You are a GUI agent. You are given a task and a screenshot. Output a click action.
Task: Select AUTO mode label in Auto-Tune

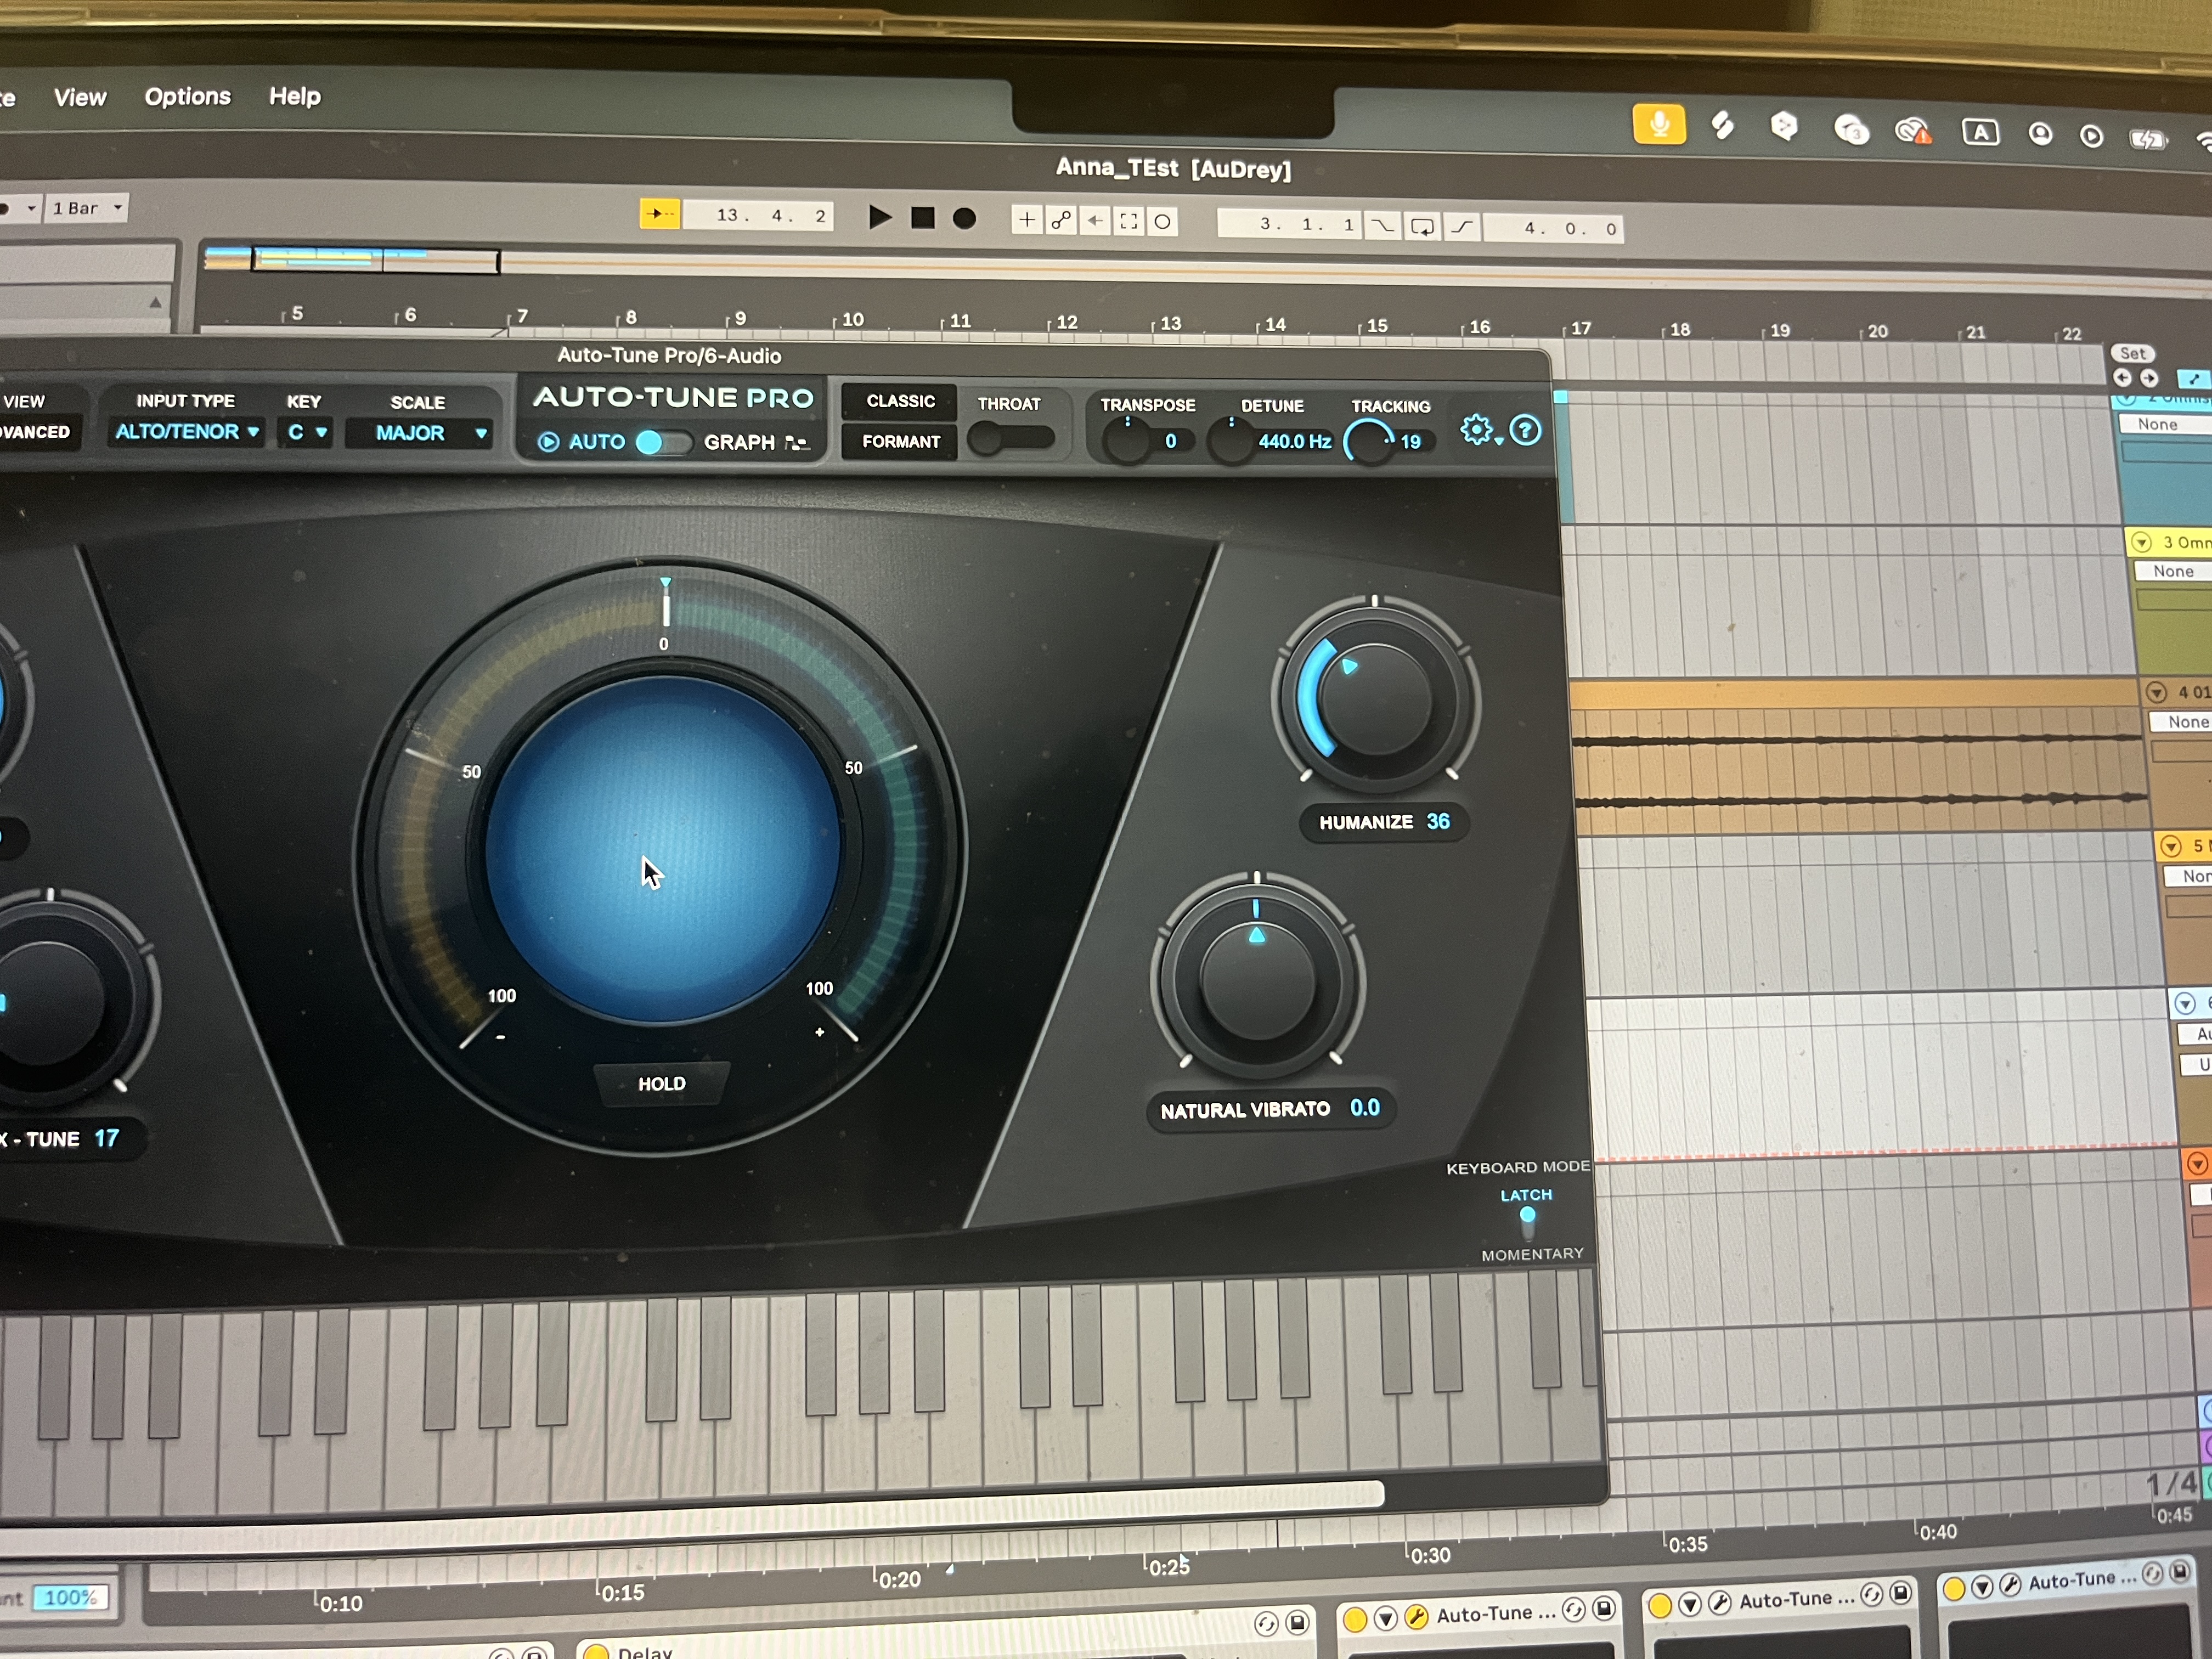pyautogui.click(x=596, y=442)
